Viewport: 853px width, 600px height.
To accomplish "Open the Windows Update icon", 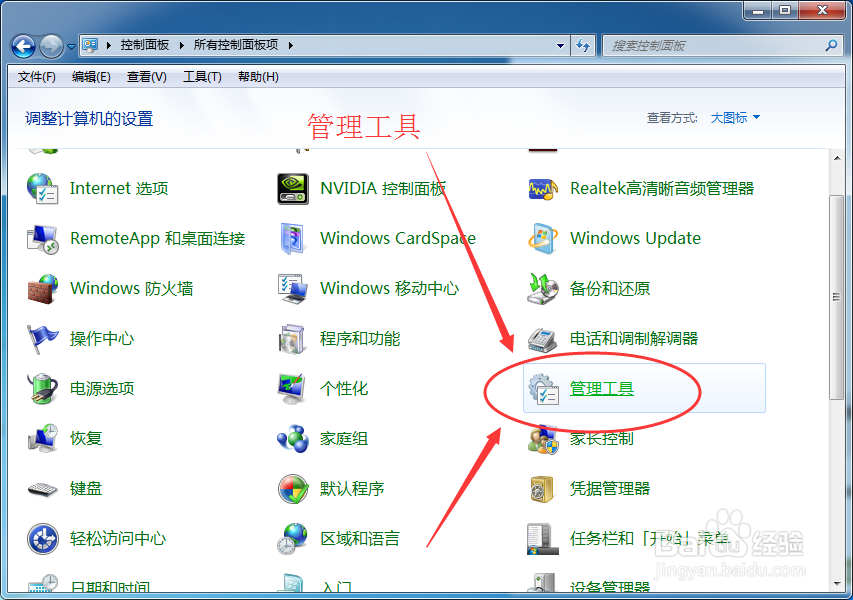I will [x=543, y=239].
